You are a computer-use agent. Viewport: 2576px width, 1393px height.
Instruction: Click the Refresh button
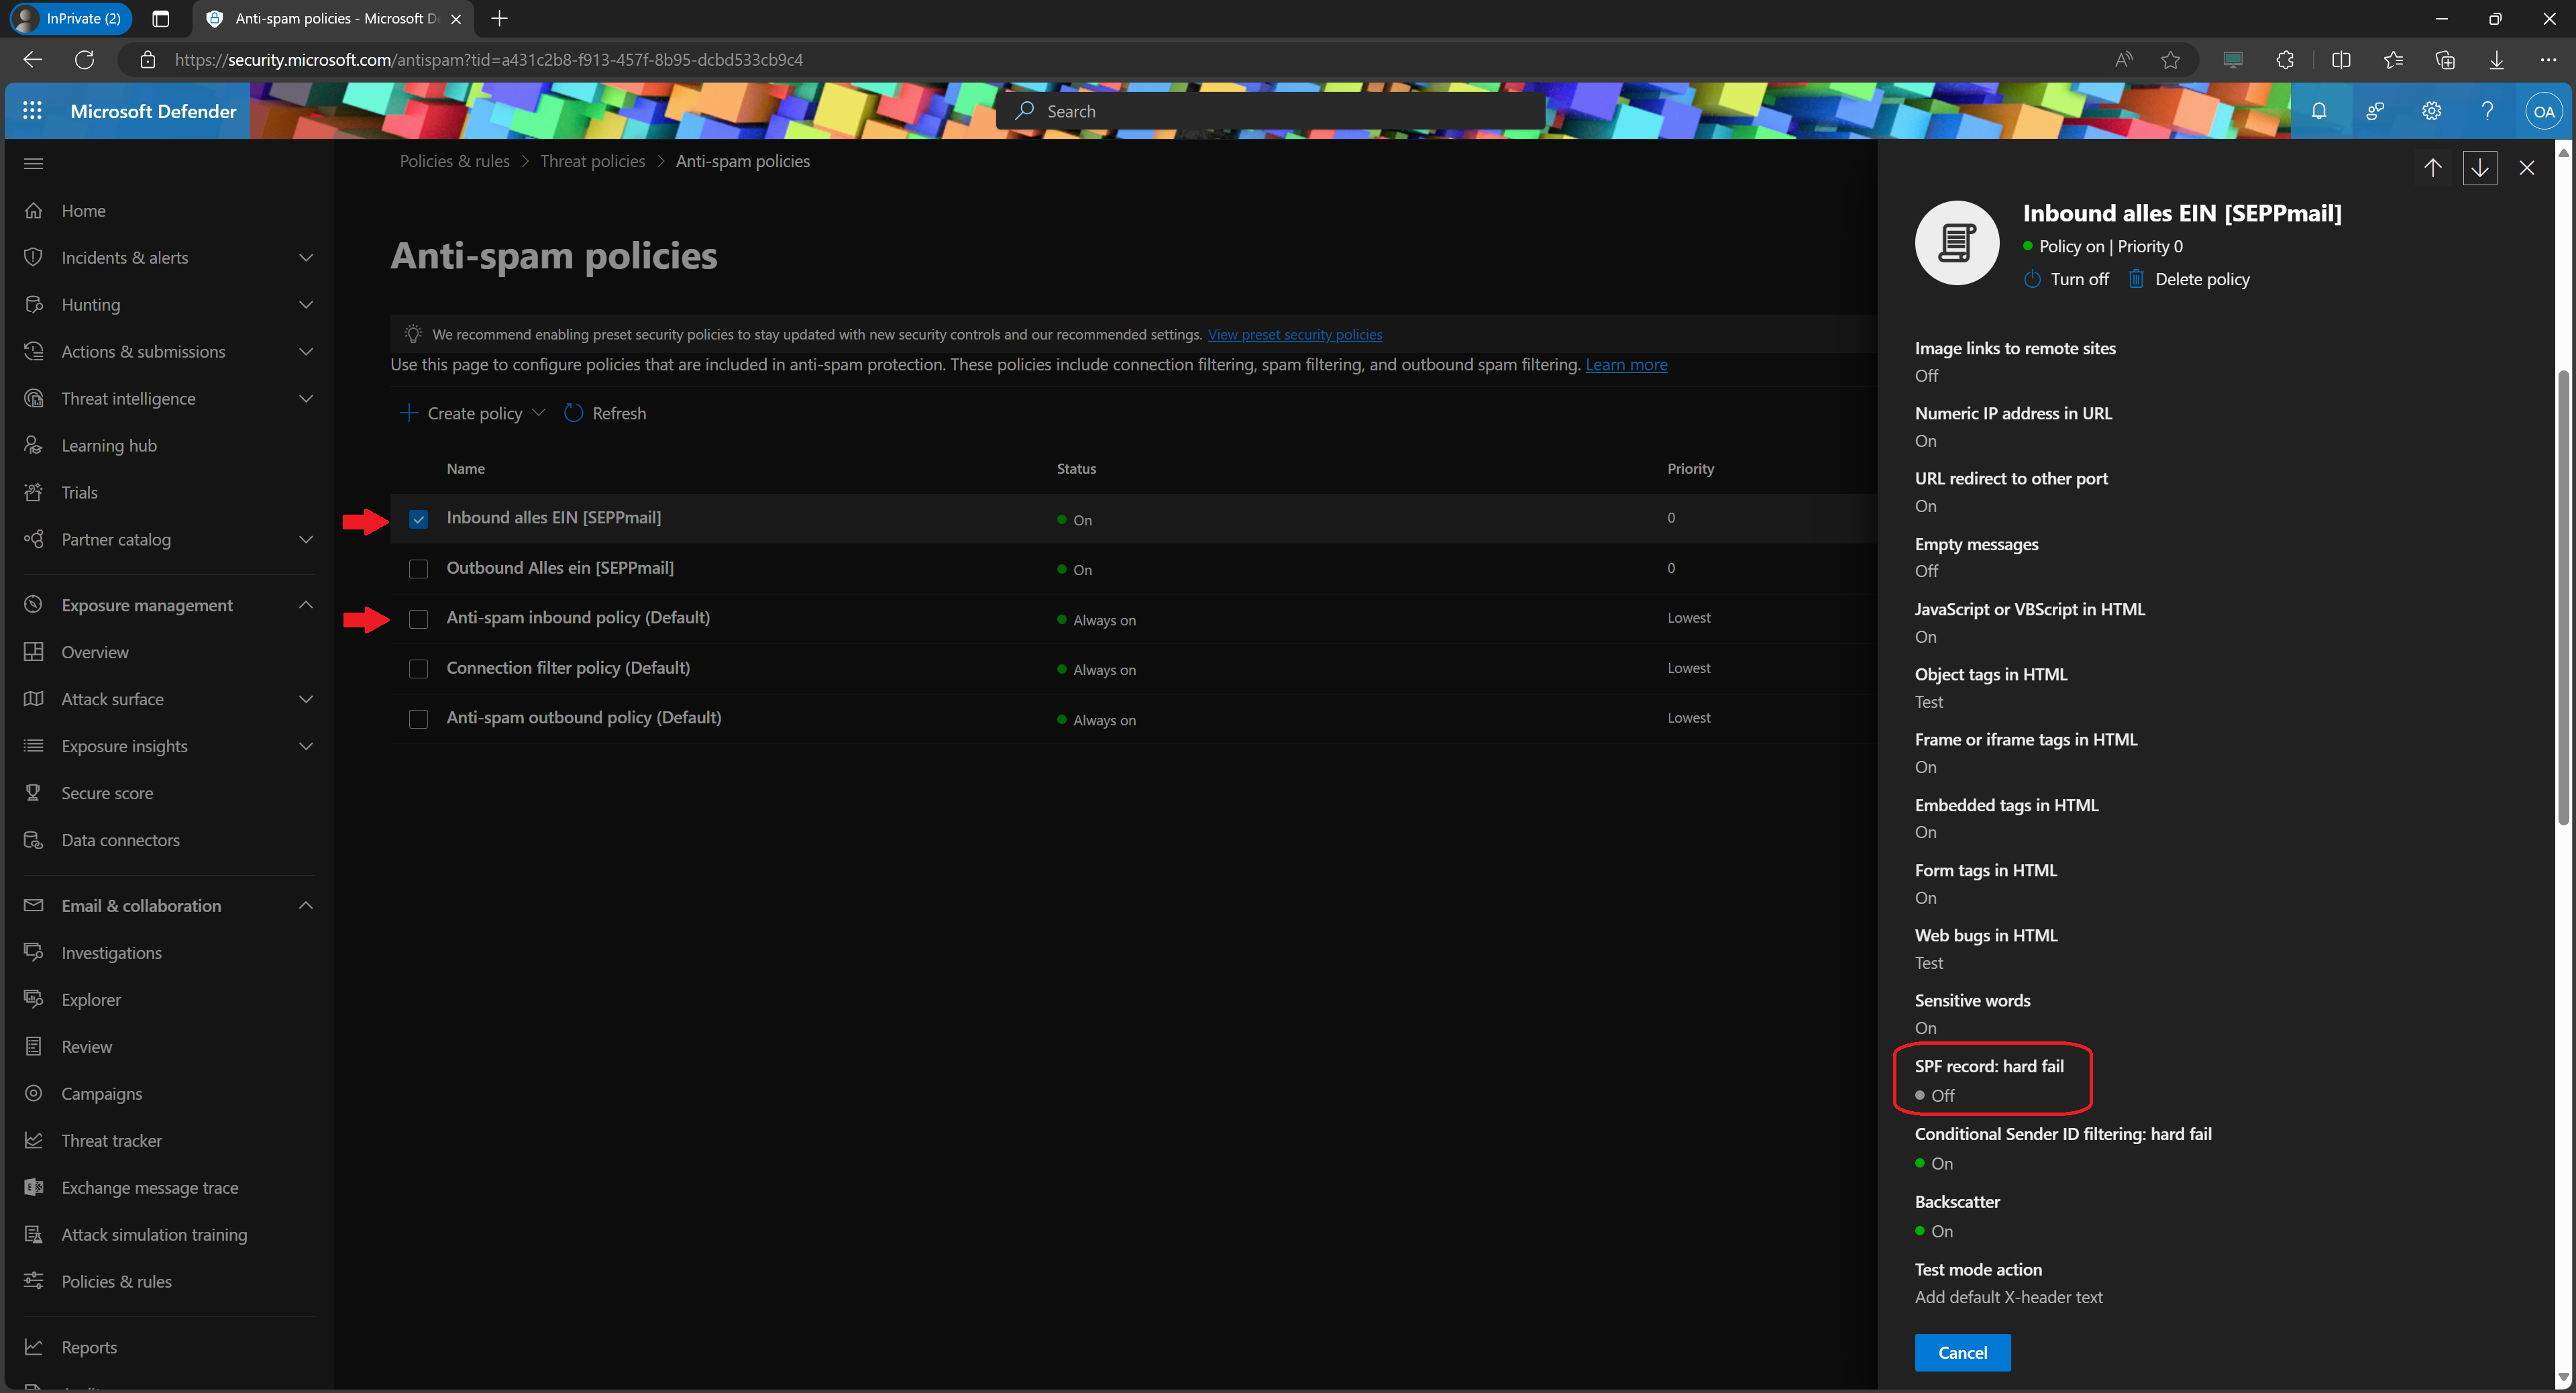point(607,412)
